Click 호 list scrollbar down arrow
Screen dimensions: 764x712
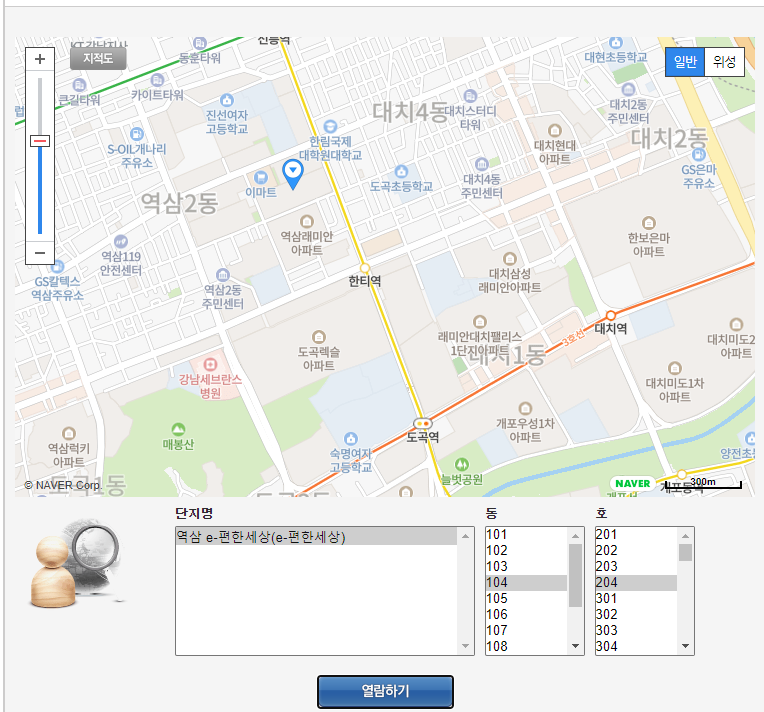686,646
